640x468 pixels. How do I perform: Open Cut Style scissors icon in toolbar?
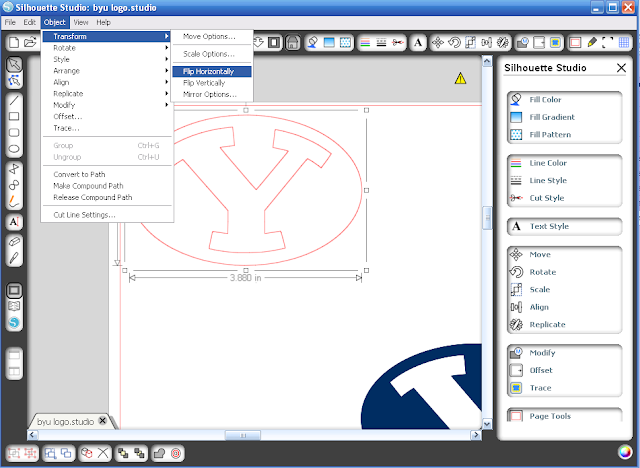point(398,42)
